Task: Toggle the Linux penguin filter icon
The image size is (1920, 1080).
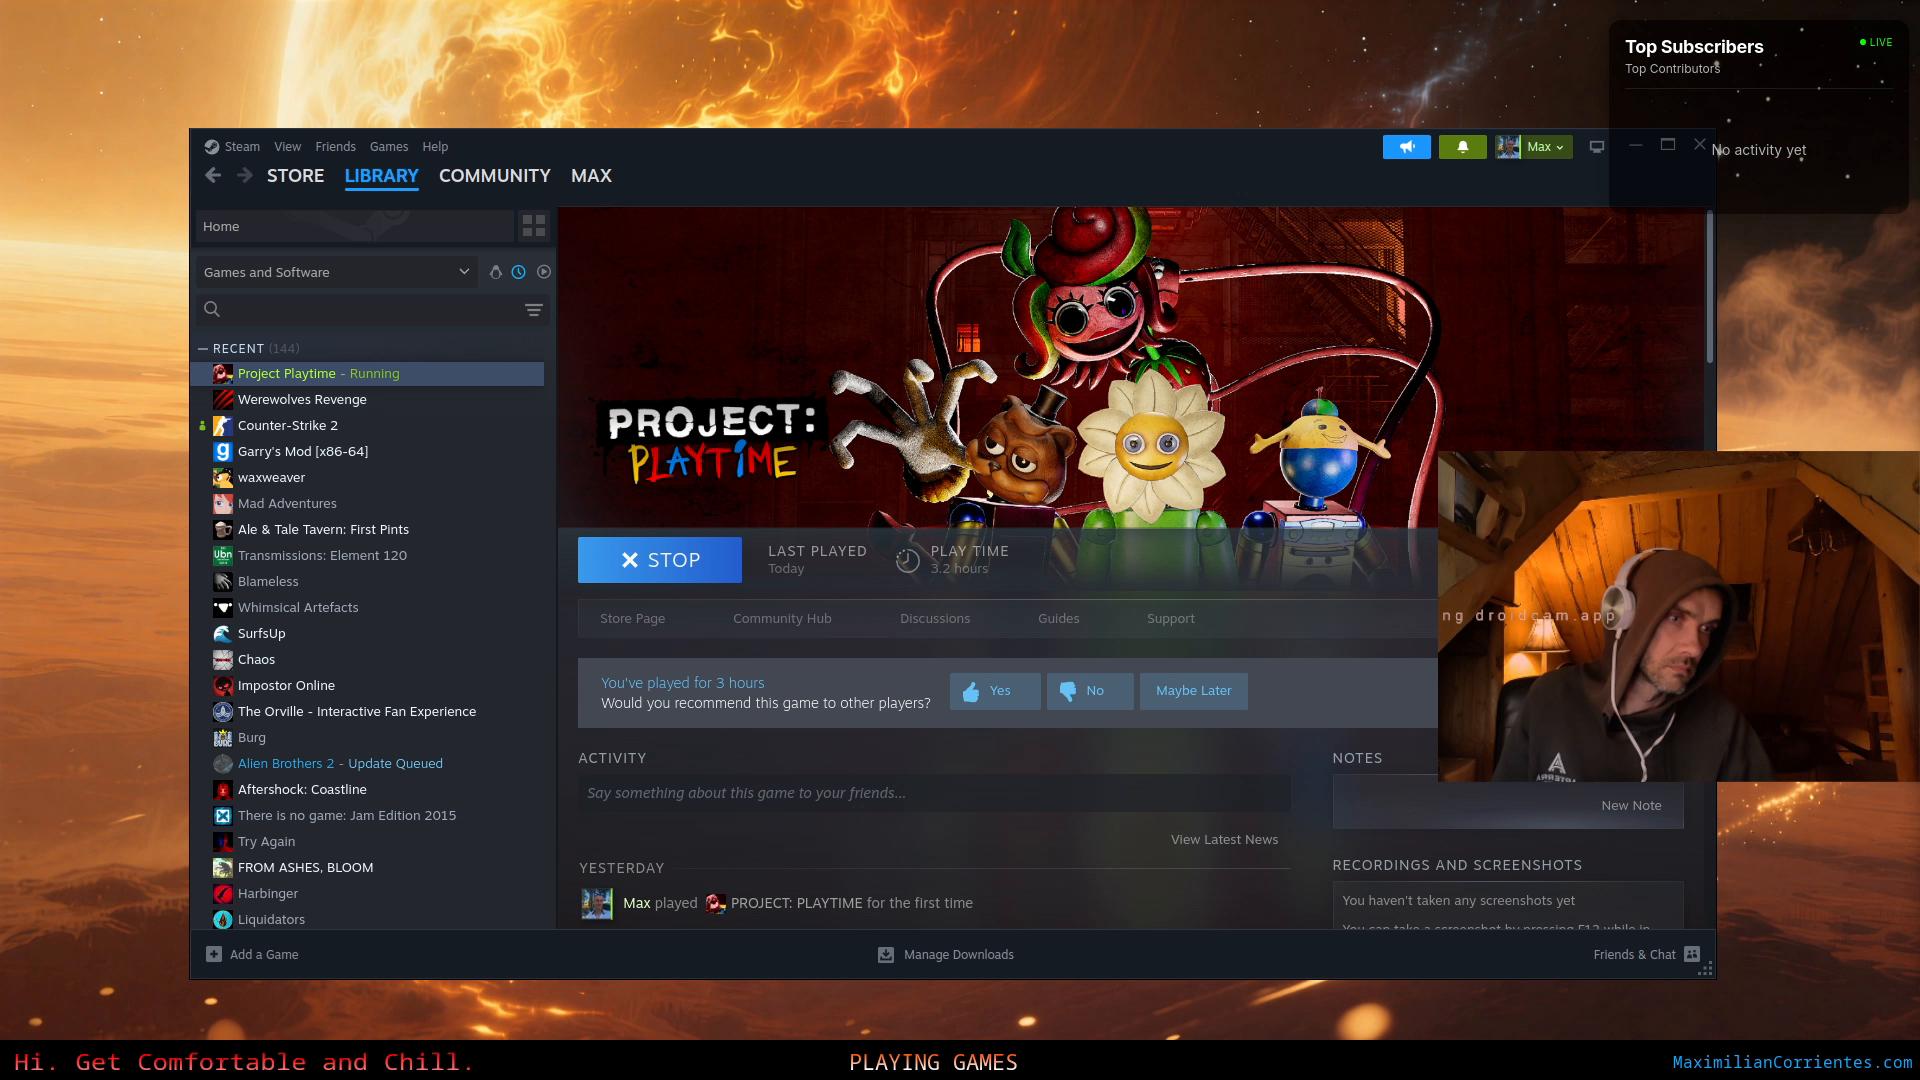Action: pos(495,272)
